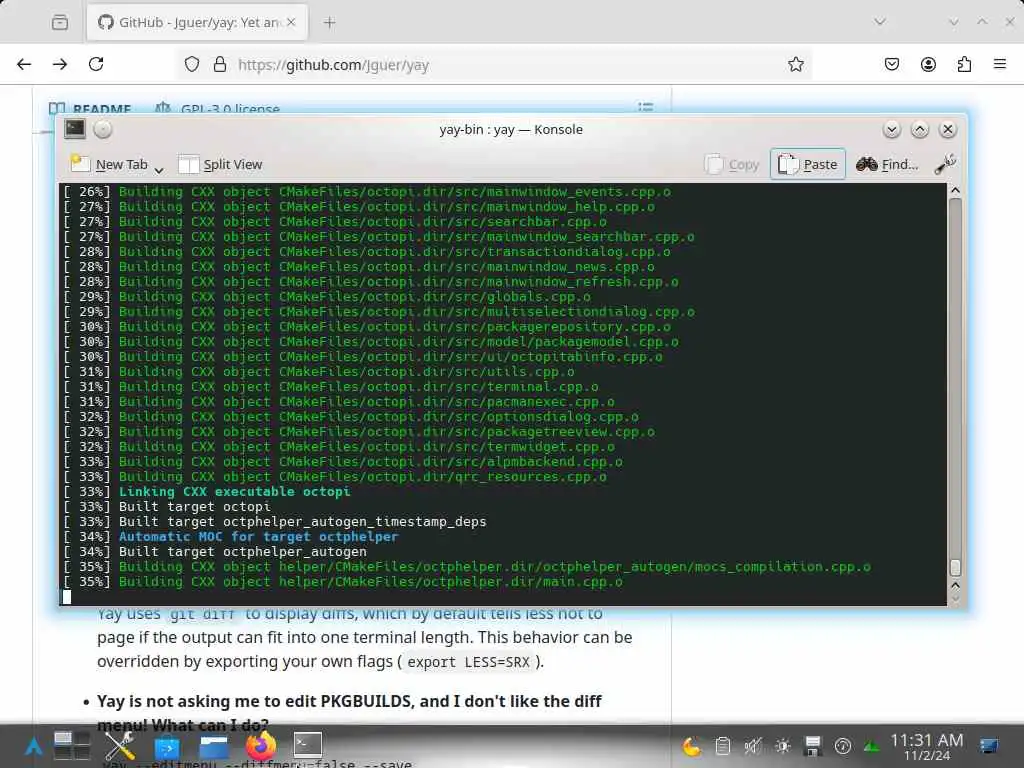The image size is (1024, 768).
Task: Activate Split View in Konsole
Action: pyautogui.click(x=220, y=165)
